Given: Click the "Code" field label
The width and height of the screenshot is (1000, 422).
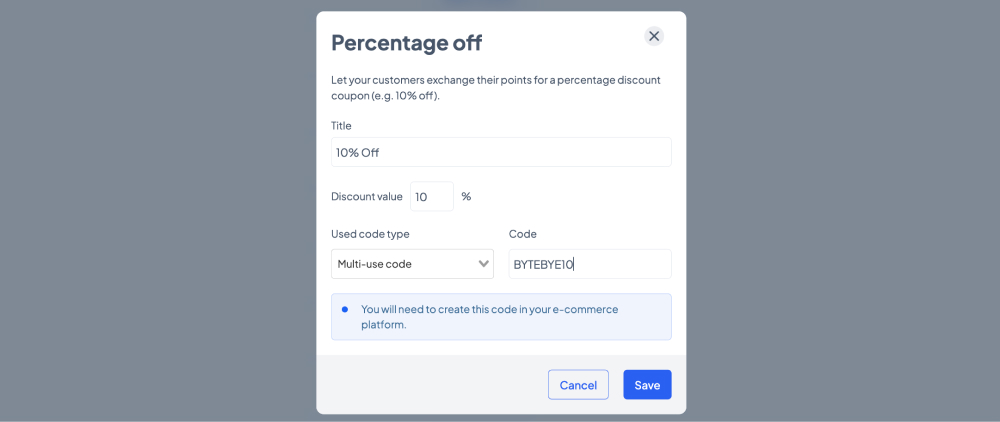Looking at the screenshot, I should click(x=522, y=234).
